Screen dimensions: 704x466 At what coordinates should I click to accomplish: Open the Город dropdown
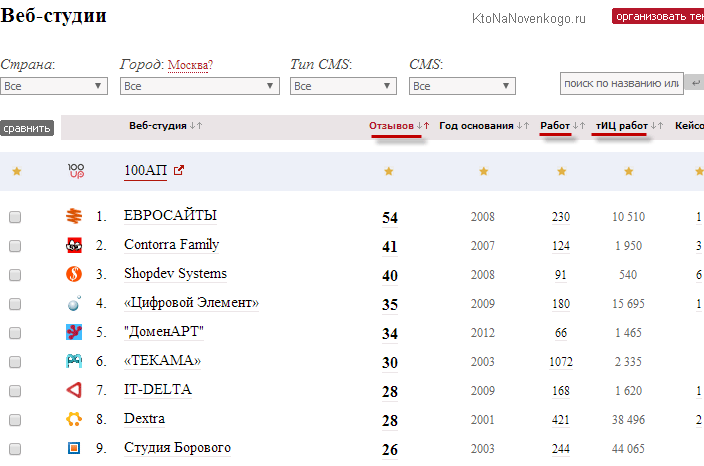pos(200,86)
